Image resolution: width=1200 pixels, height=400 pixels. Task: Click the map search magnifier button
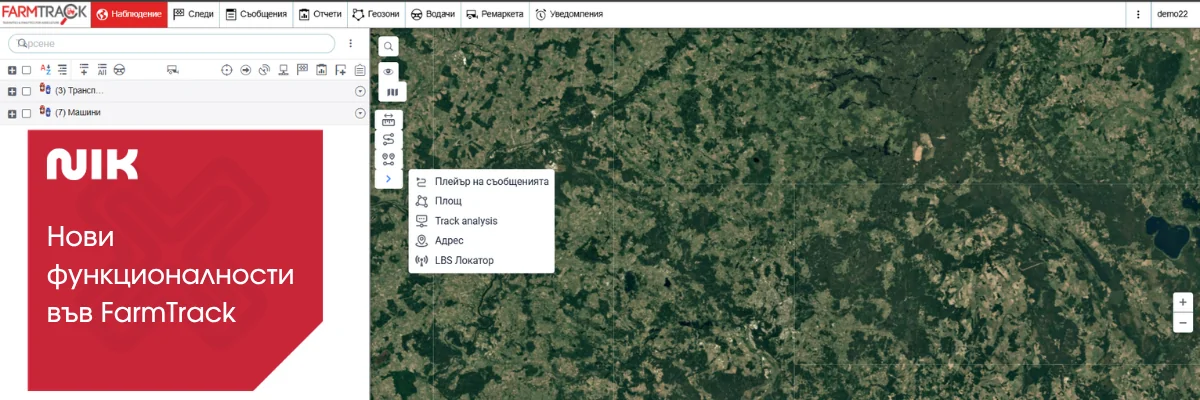tap(388, 46)
